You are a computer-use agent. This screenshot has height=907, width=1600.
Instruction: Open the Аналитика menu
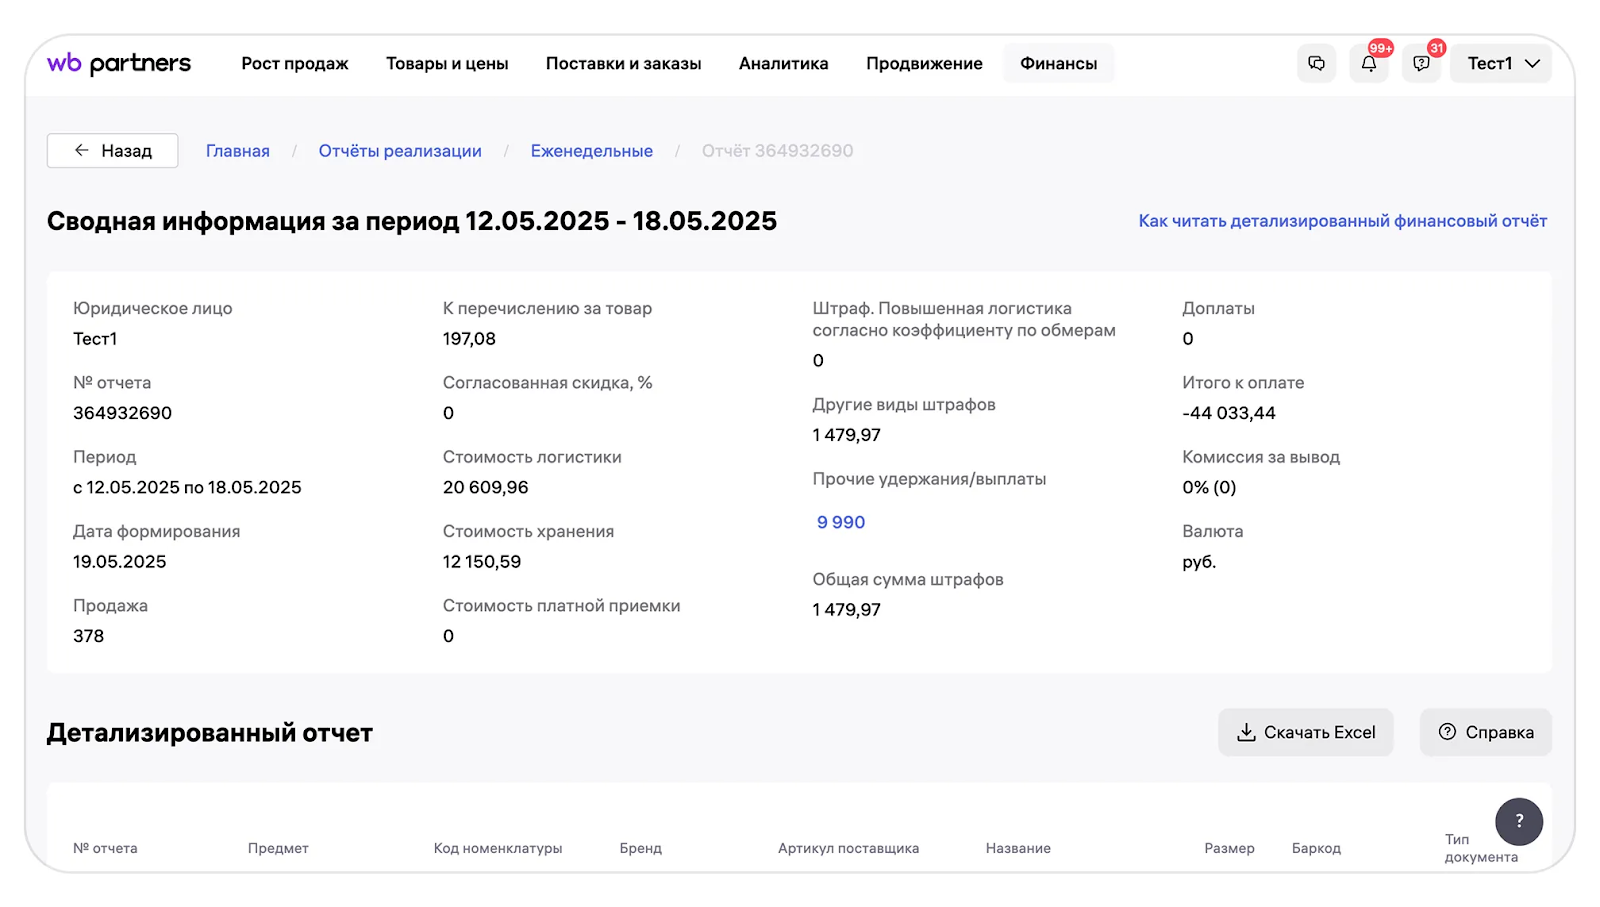784,63
